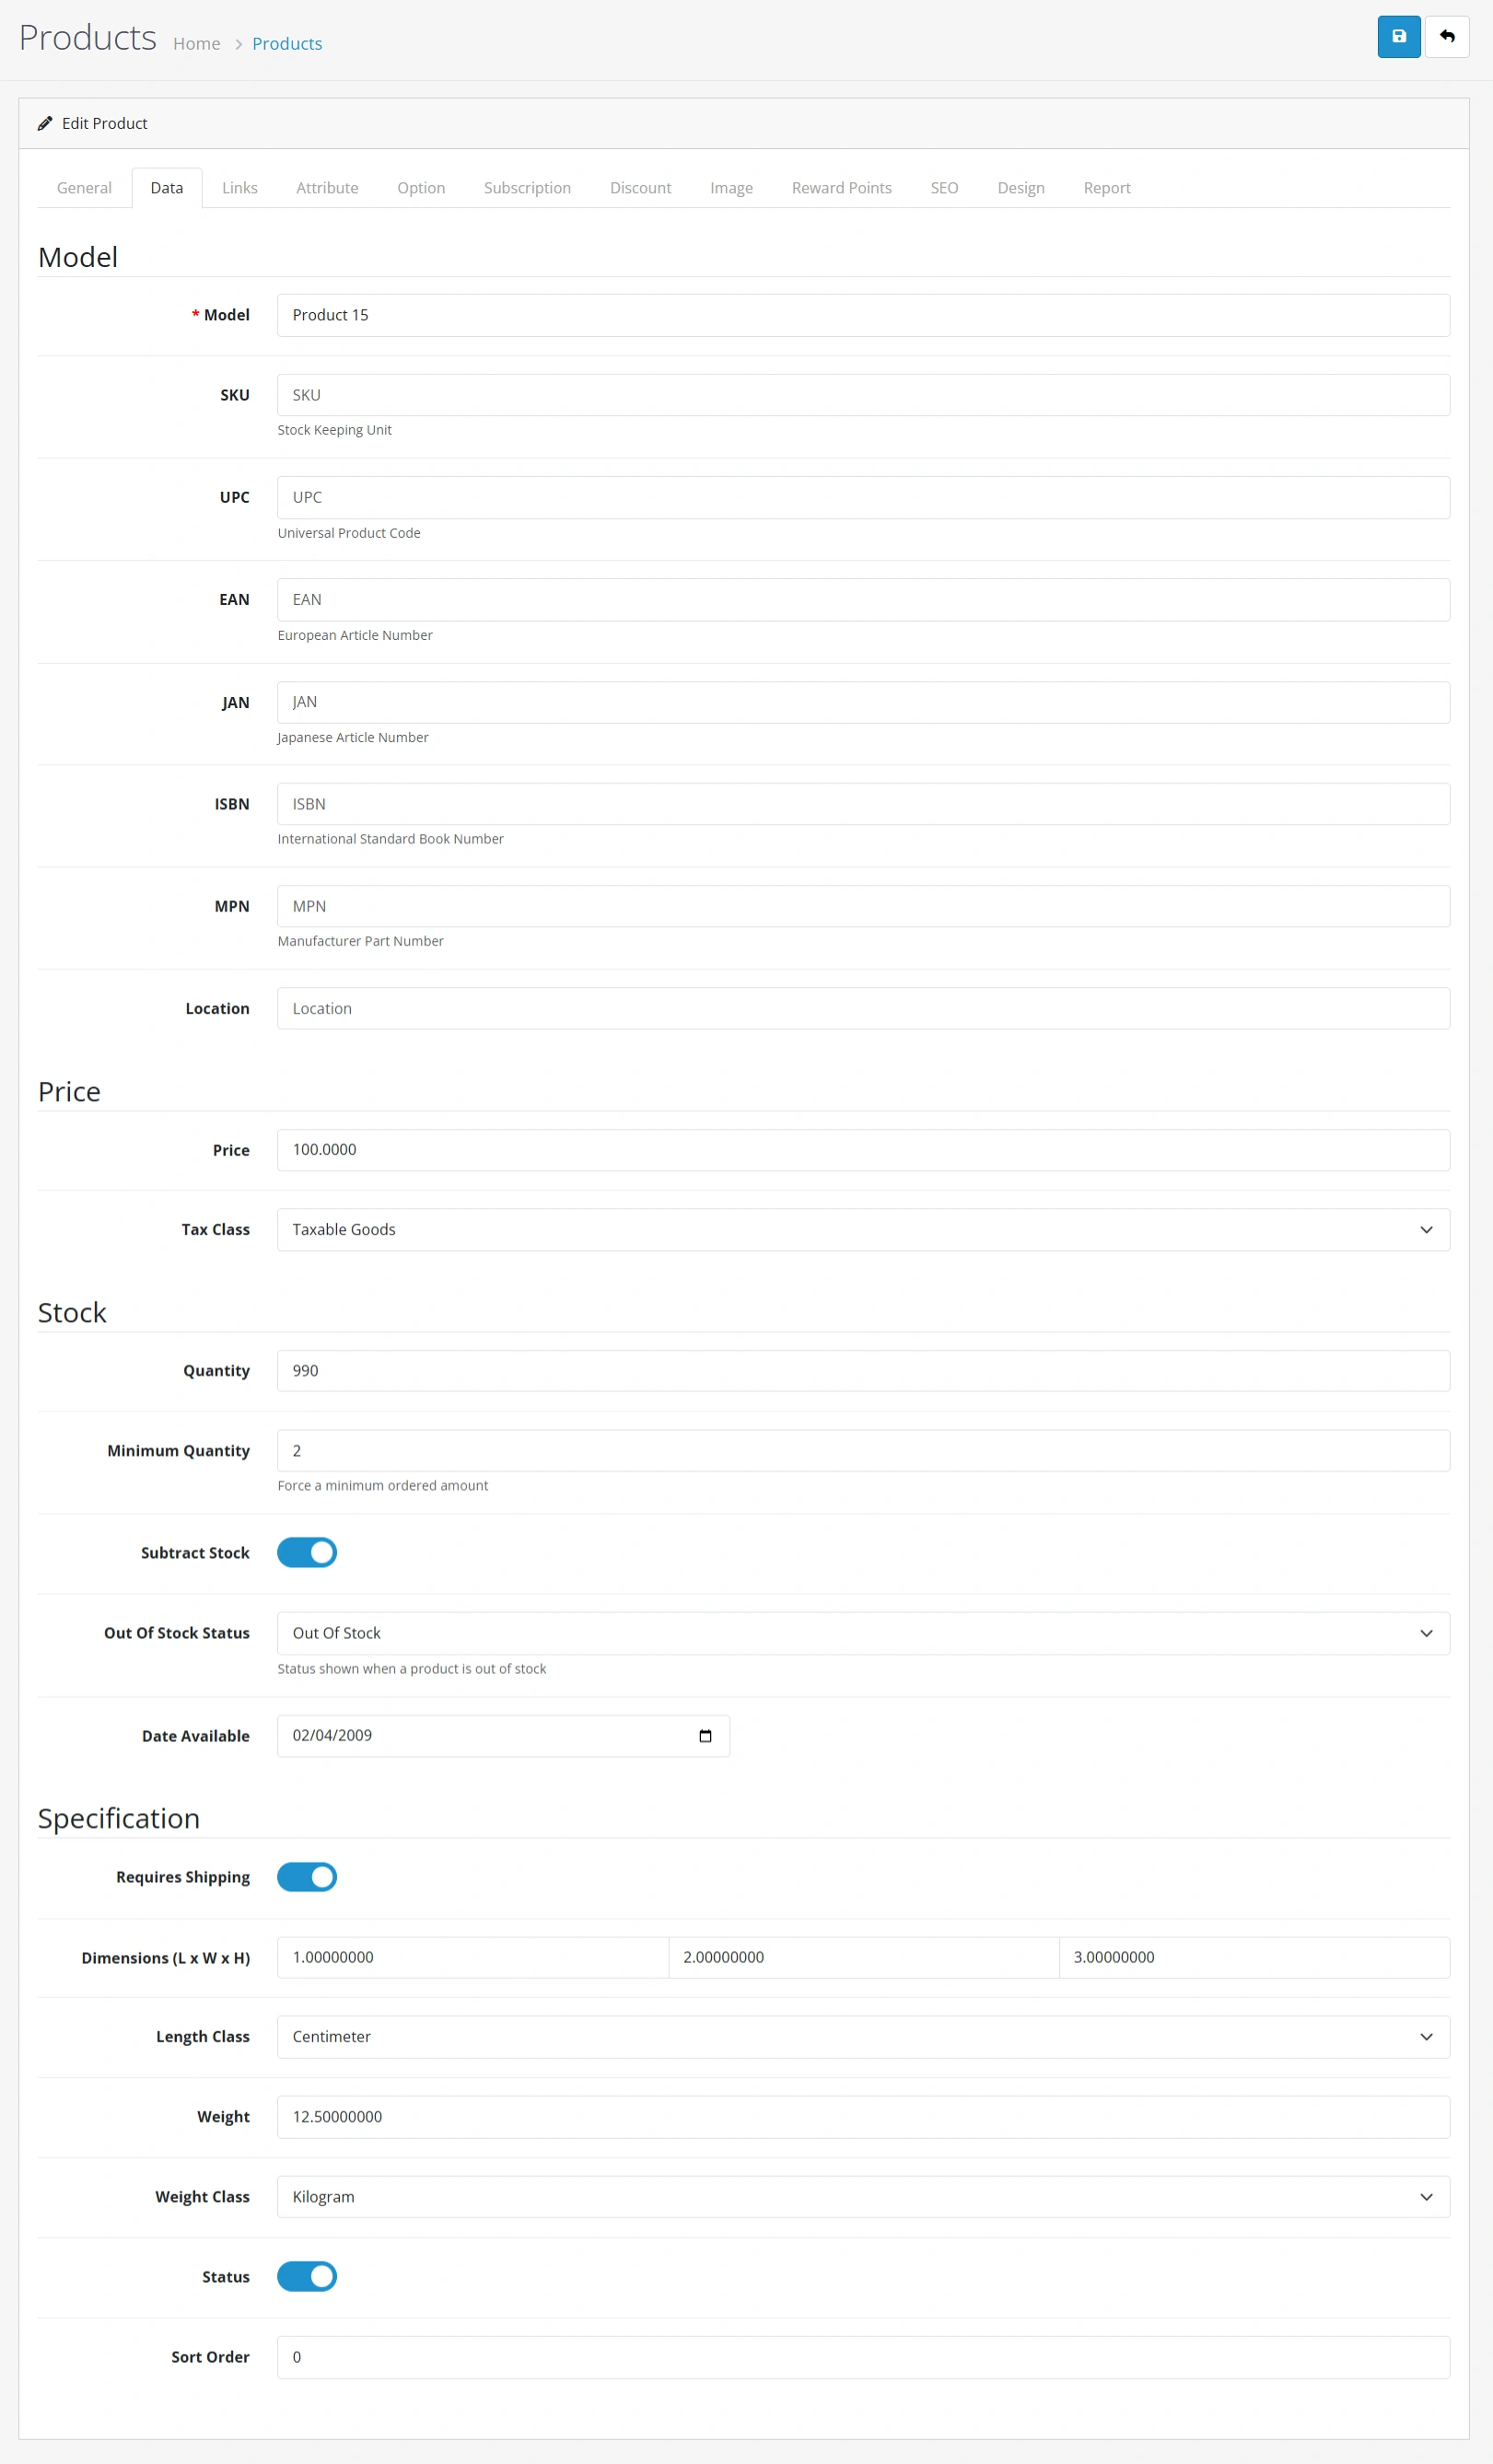Image resolution: width=1493 pixels, height=2464 pixels.
Task: Open the Date Available calendar picker icon
Action: 705,1736
